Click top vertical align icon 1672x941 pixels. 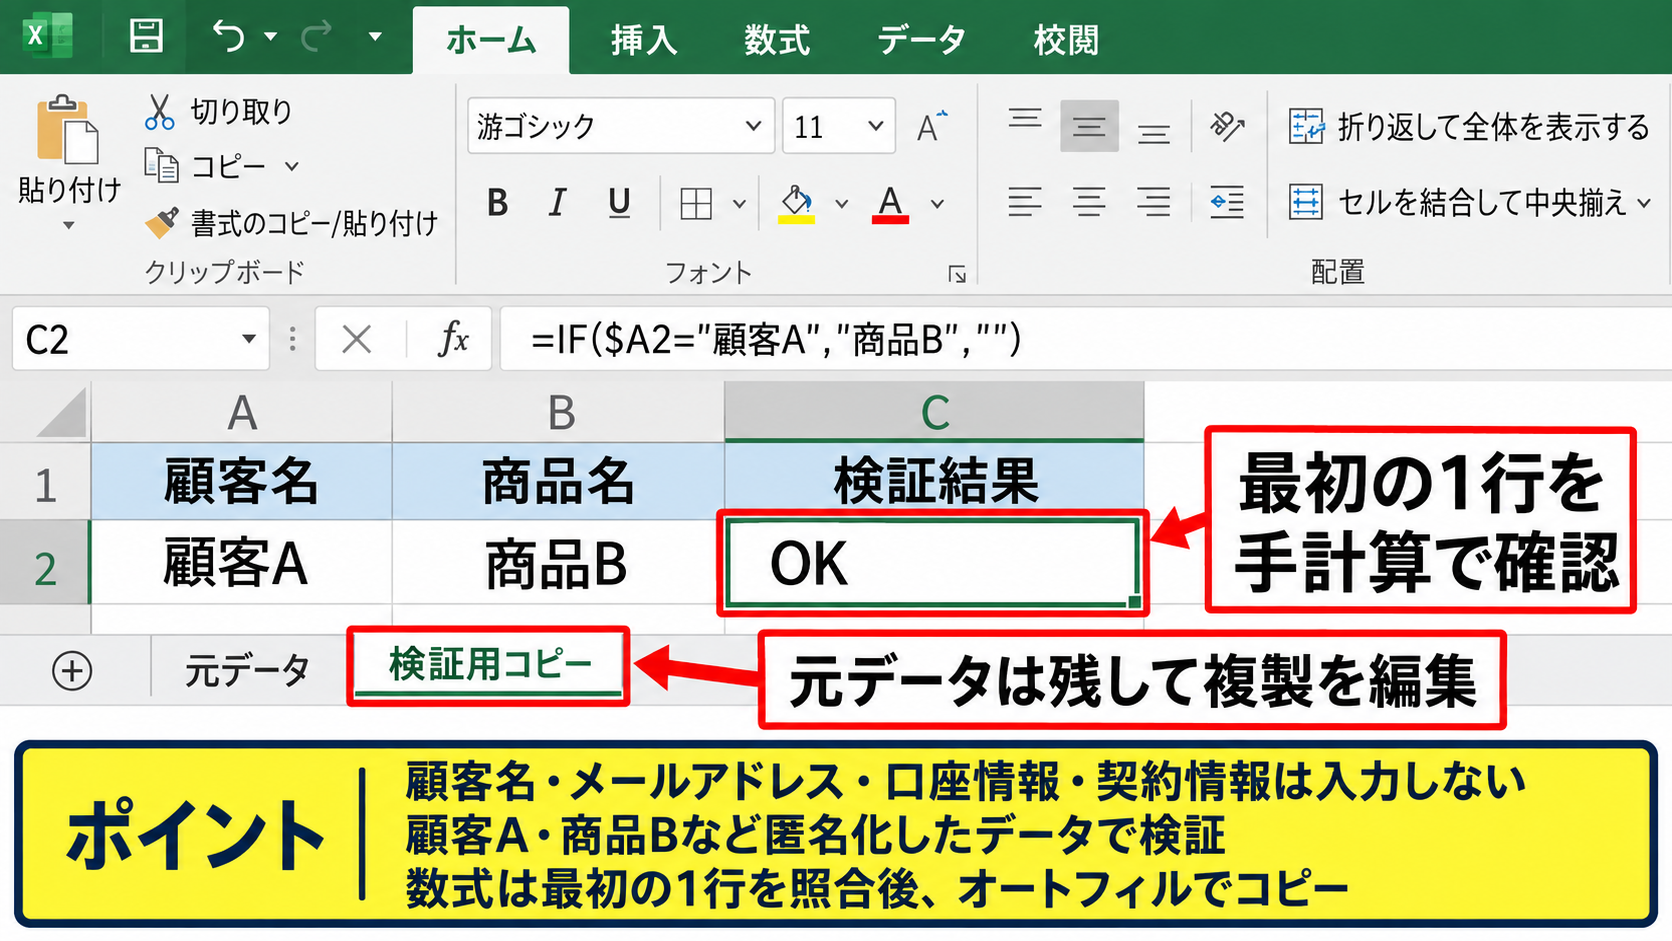point(1025,120)
